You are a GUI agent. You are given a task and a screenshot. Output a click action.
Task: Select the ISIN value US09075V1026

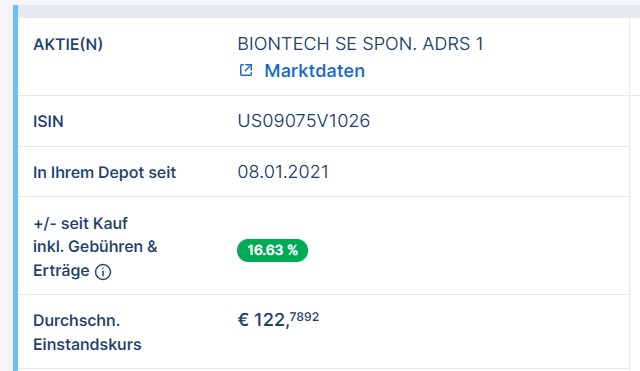304,121
